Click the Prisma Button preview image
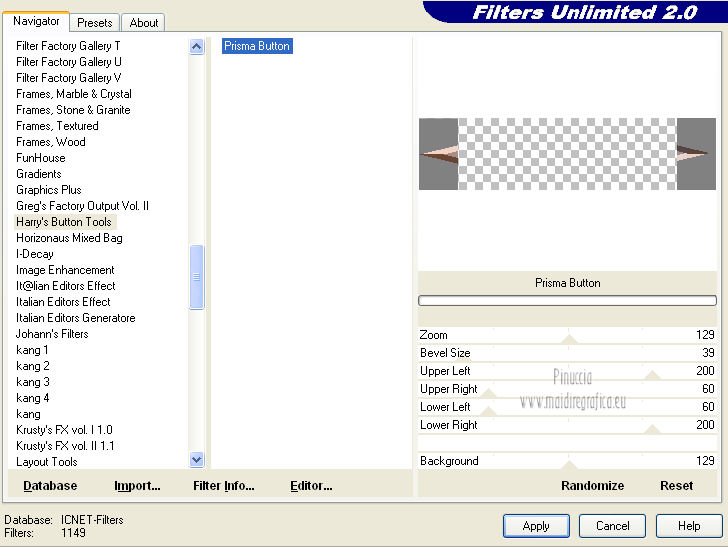This screenshot has height=547, width=728. coord(567,154)
